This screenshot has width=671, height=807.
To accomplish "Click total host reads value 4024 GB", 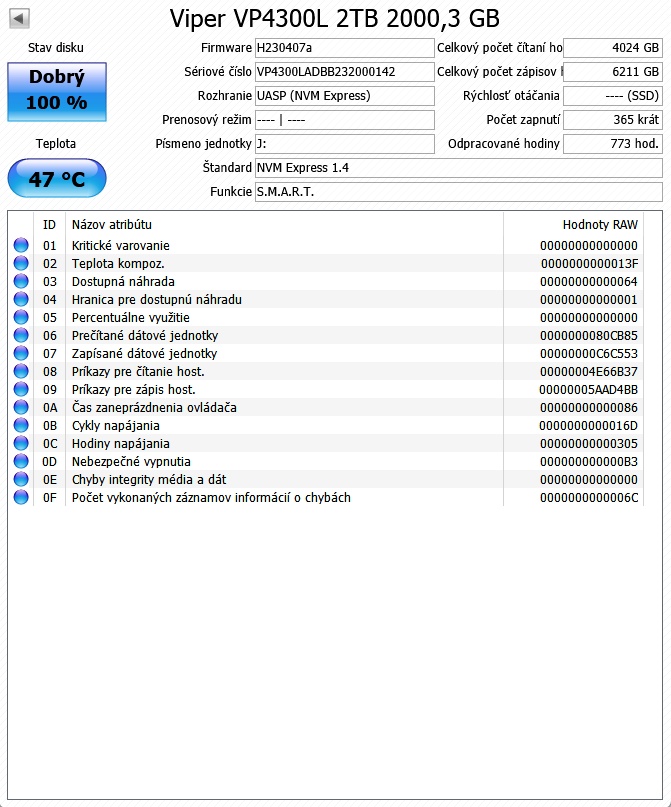I will coord(613,48).
